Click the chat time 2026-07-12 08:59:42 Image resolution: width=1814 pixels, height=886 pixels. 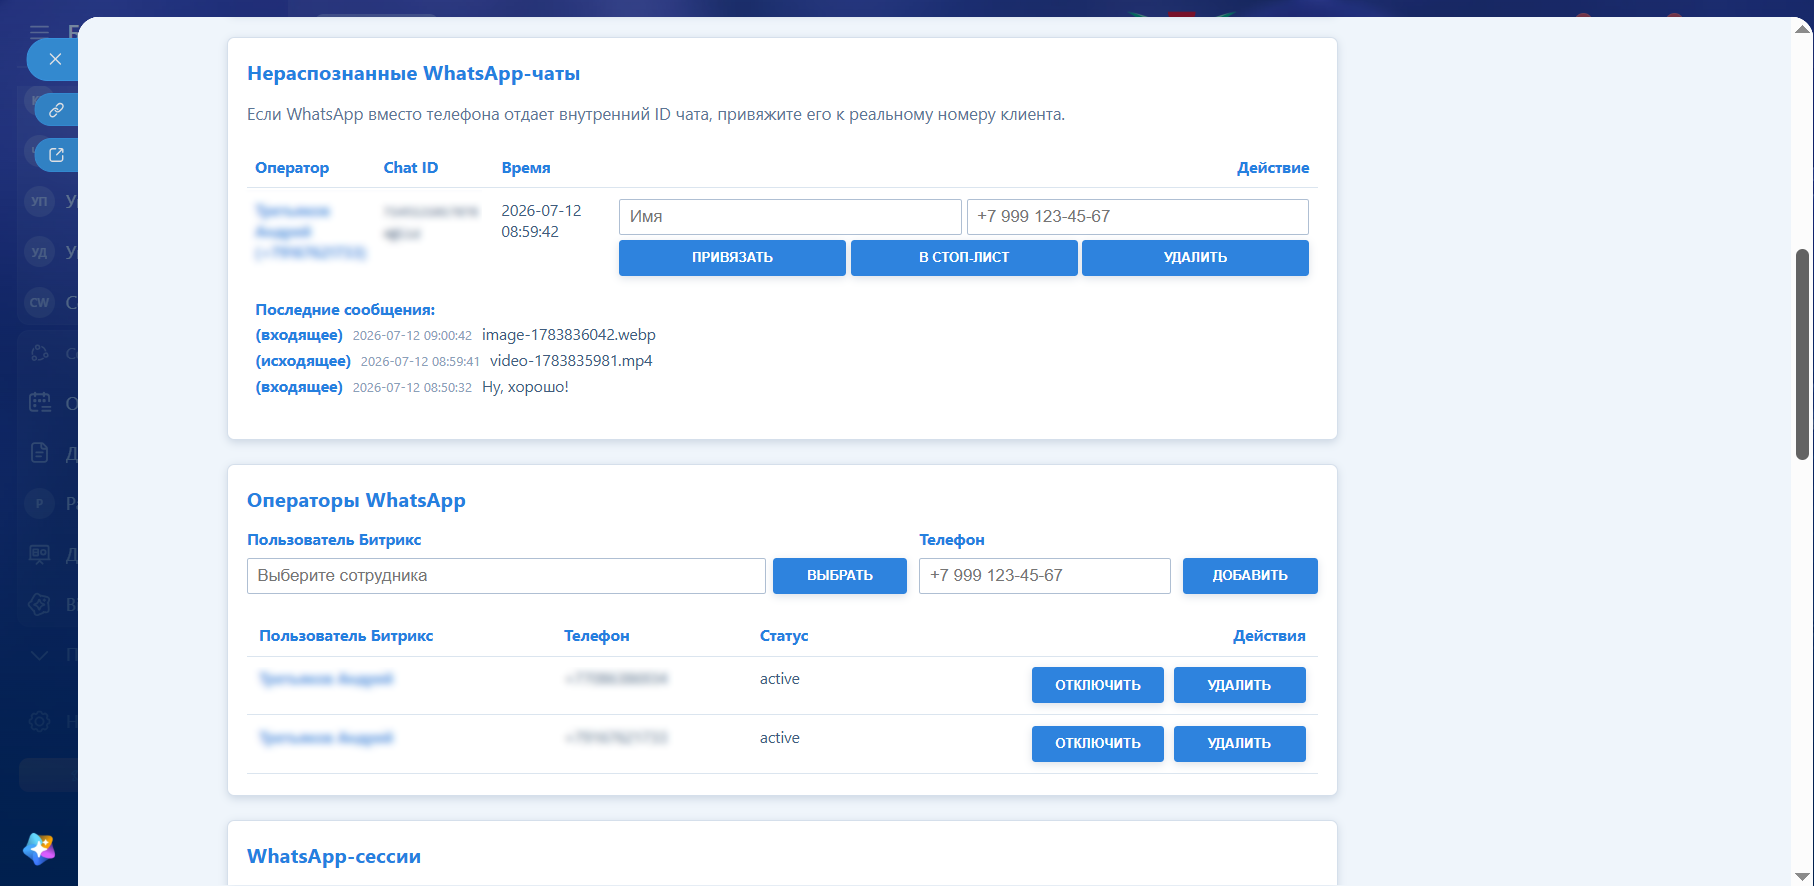click(541, 221)
